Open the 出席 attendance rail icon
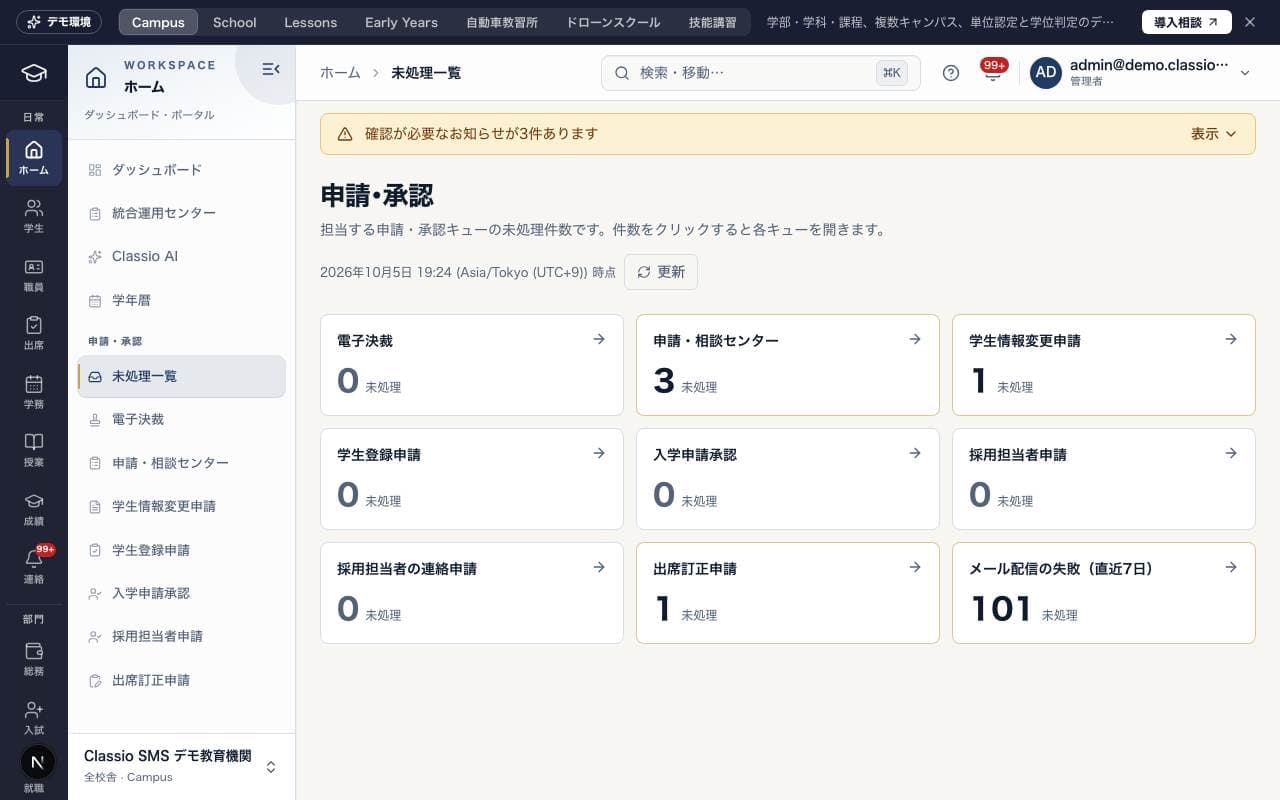Viewport: 1280px width, 800px height. (x=34, y=333)
